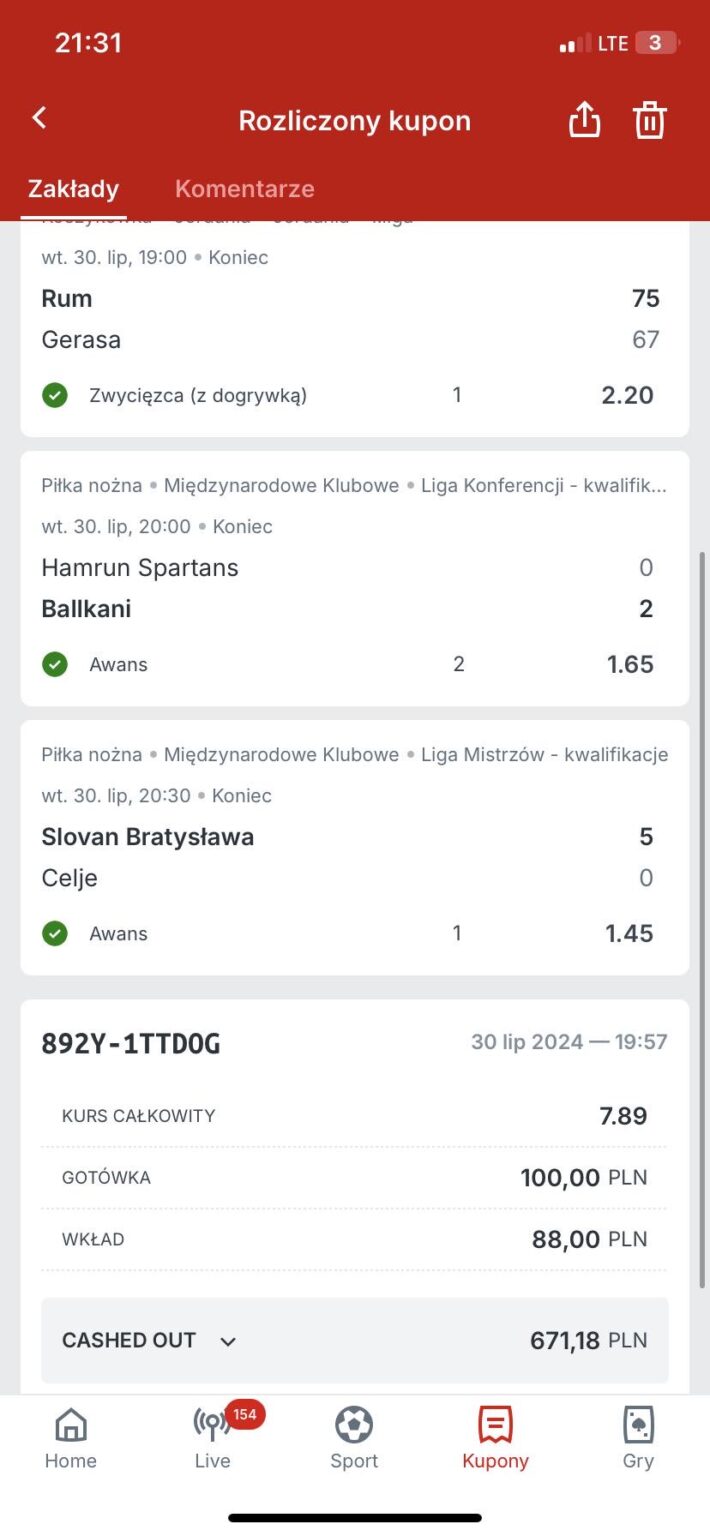Image resolution: width=710 pixels, height=1536 pixels.
Task: Expand the CASHED OUT chevron
Action: pos(228,1342)
